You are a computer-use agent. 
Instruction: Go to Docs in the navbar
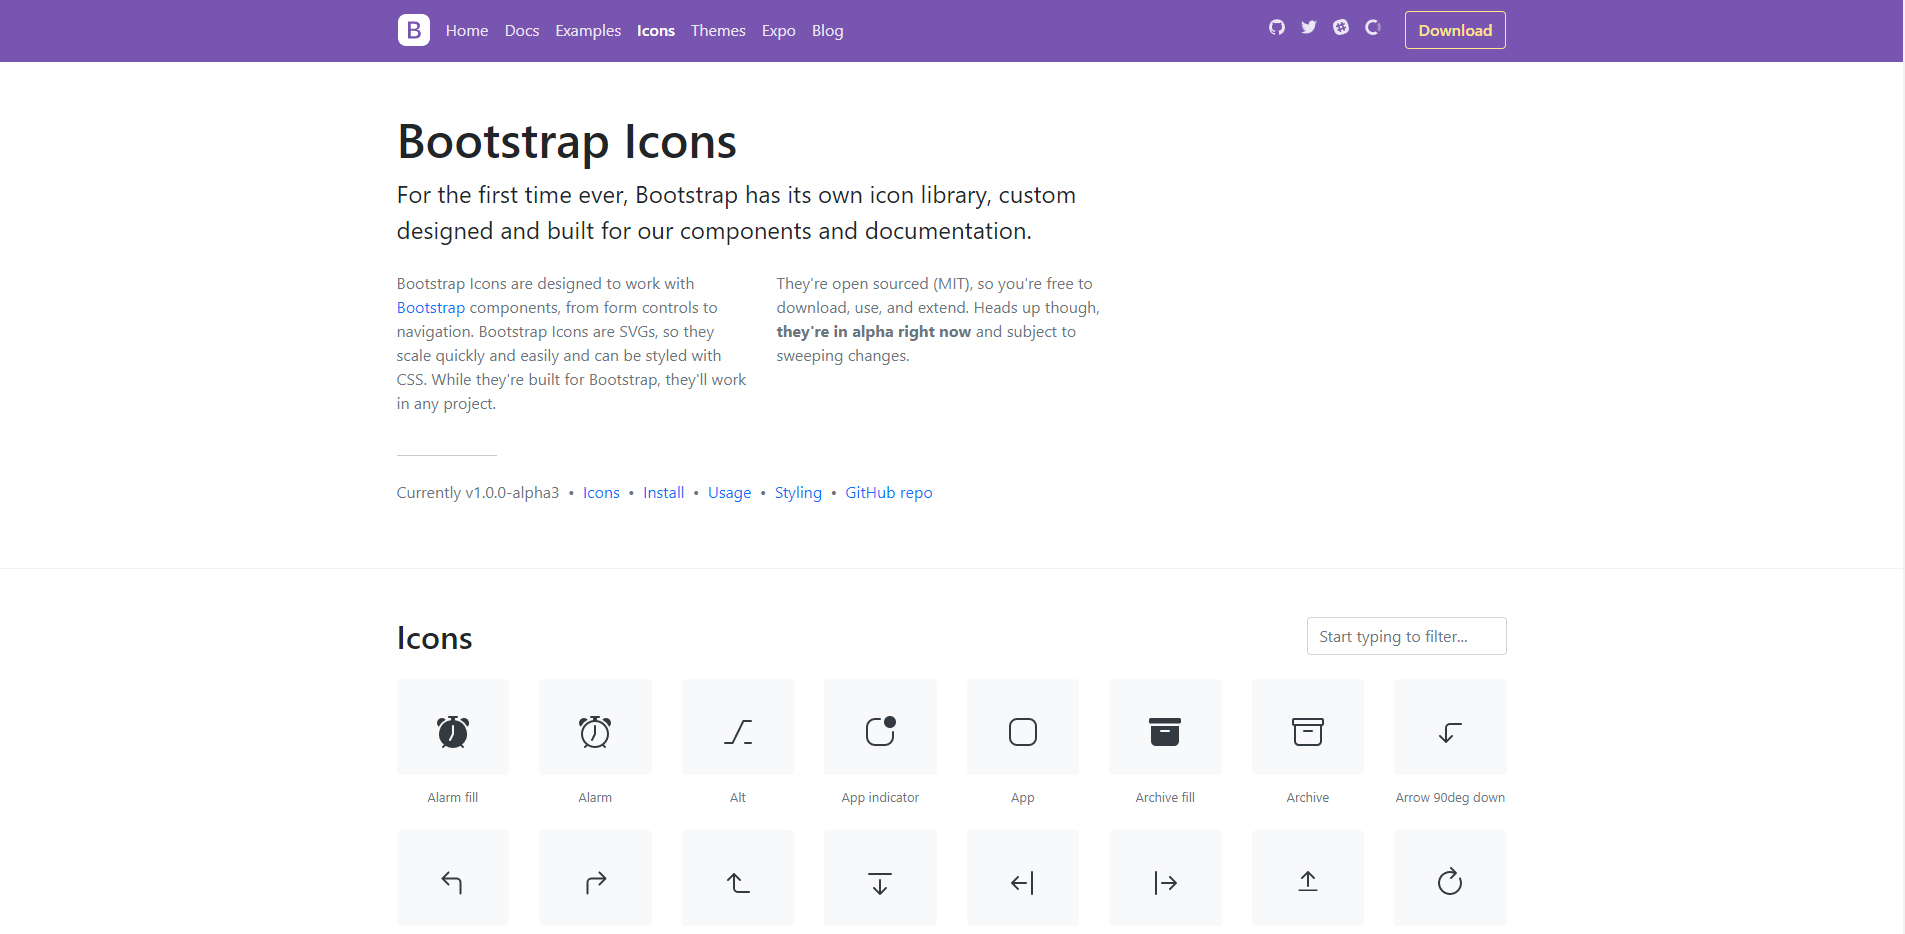click(x=522, y=31)
